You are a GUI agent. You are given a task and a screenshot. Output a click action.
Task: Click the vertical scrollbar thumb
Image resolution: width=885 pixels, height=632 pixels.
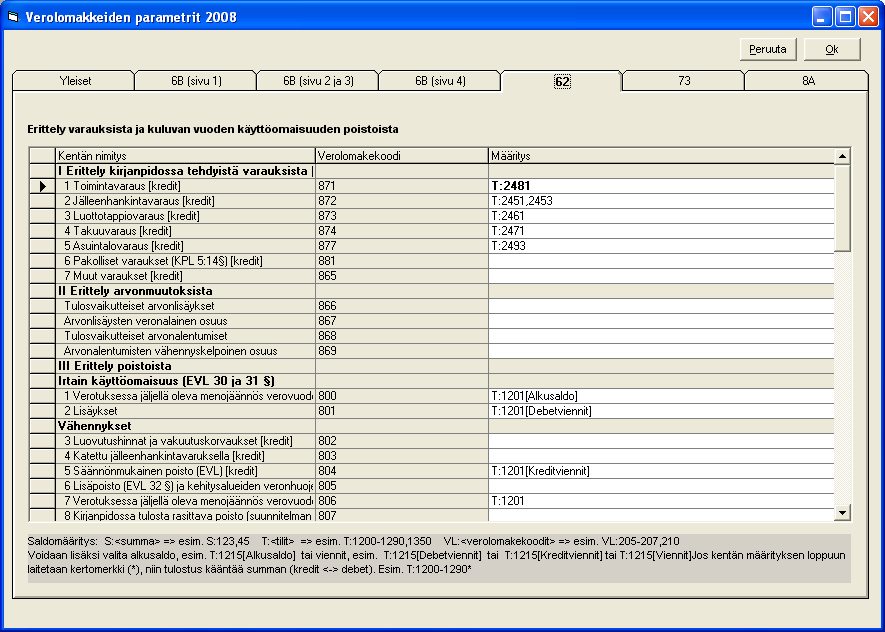842,208
